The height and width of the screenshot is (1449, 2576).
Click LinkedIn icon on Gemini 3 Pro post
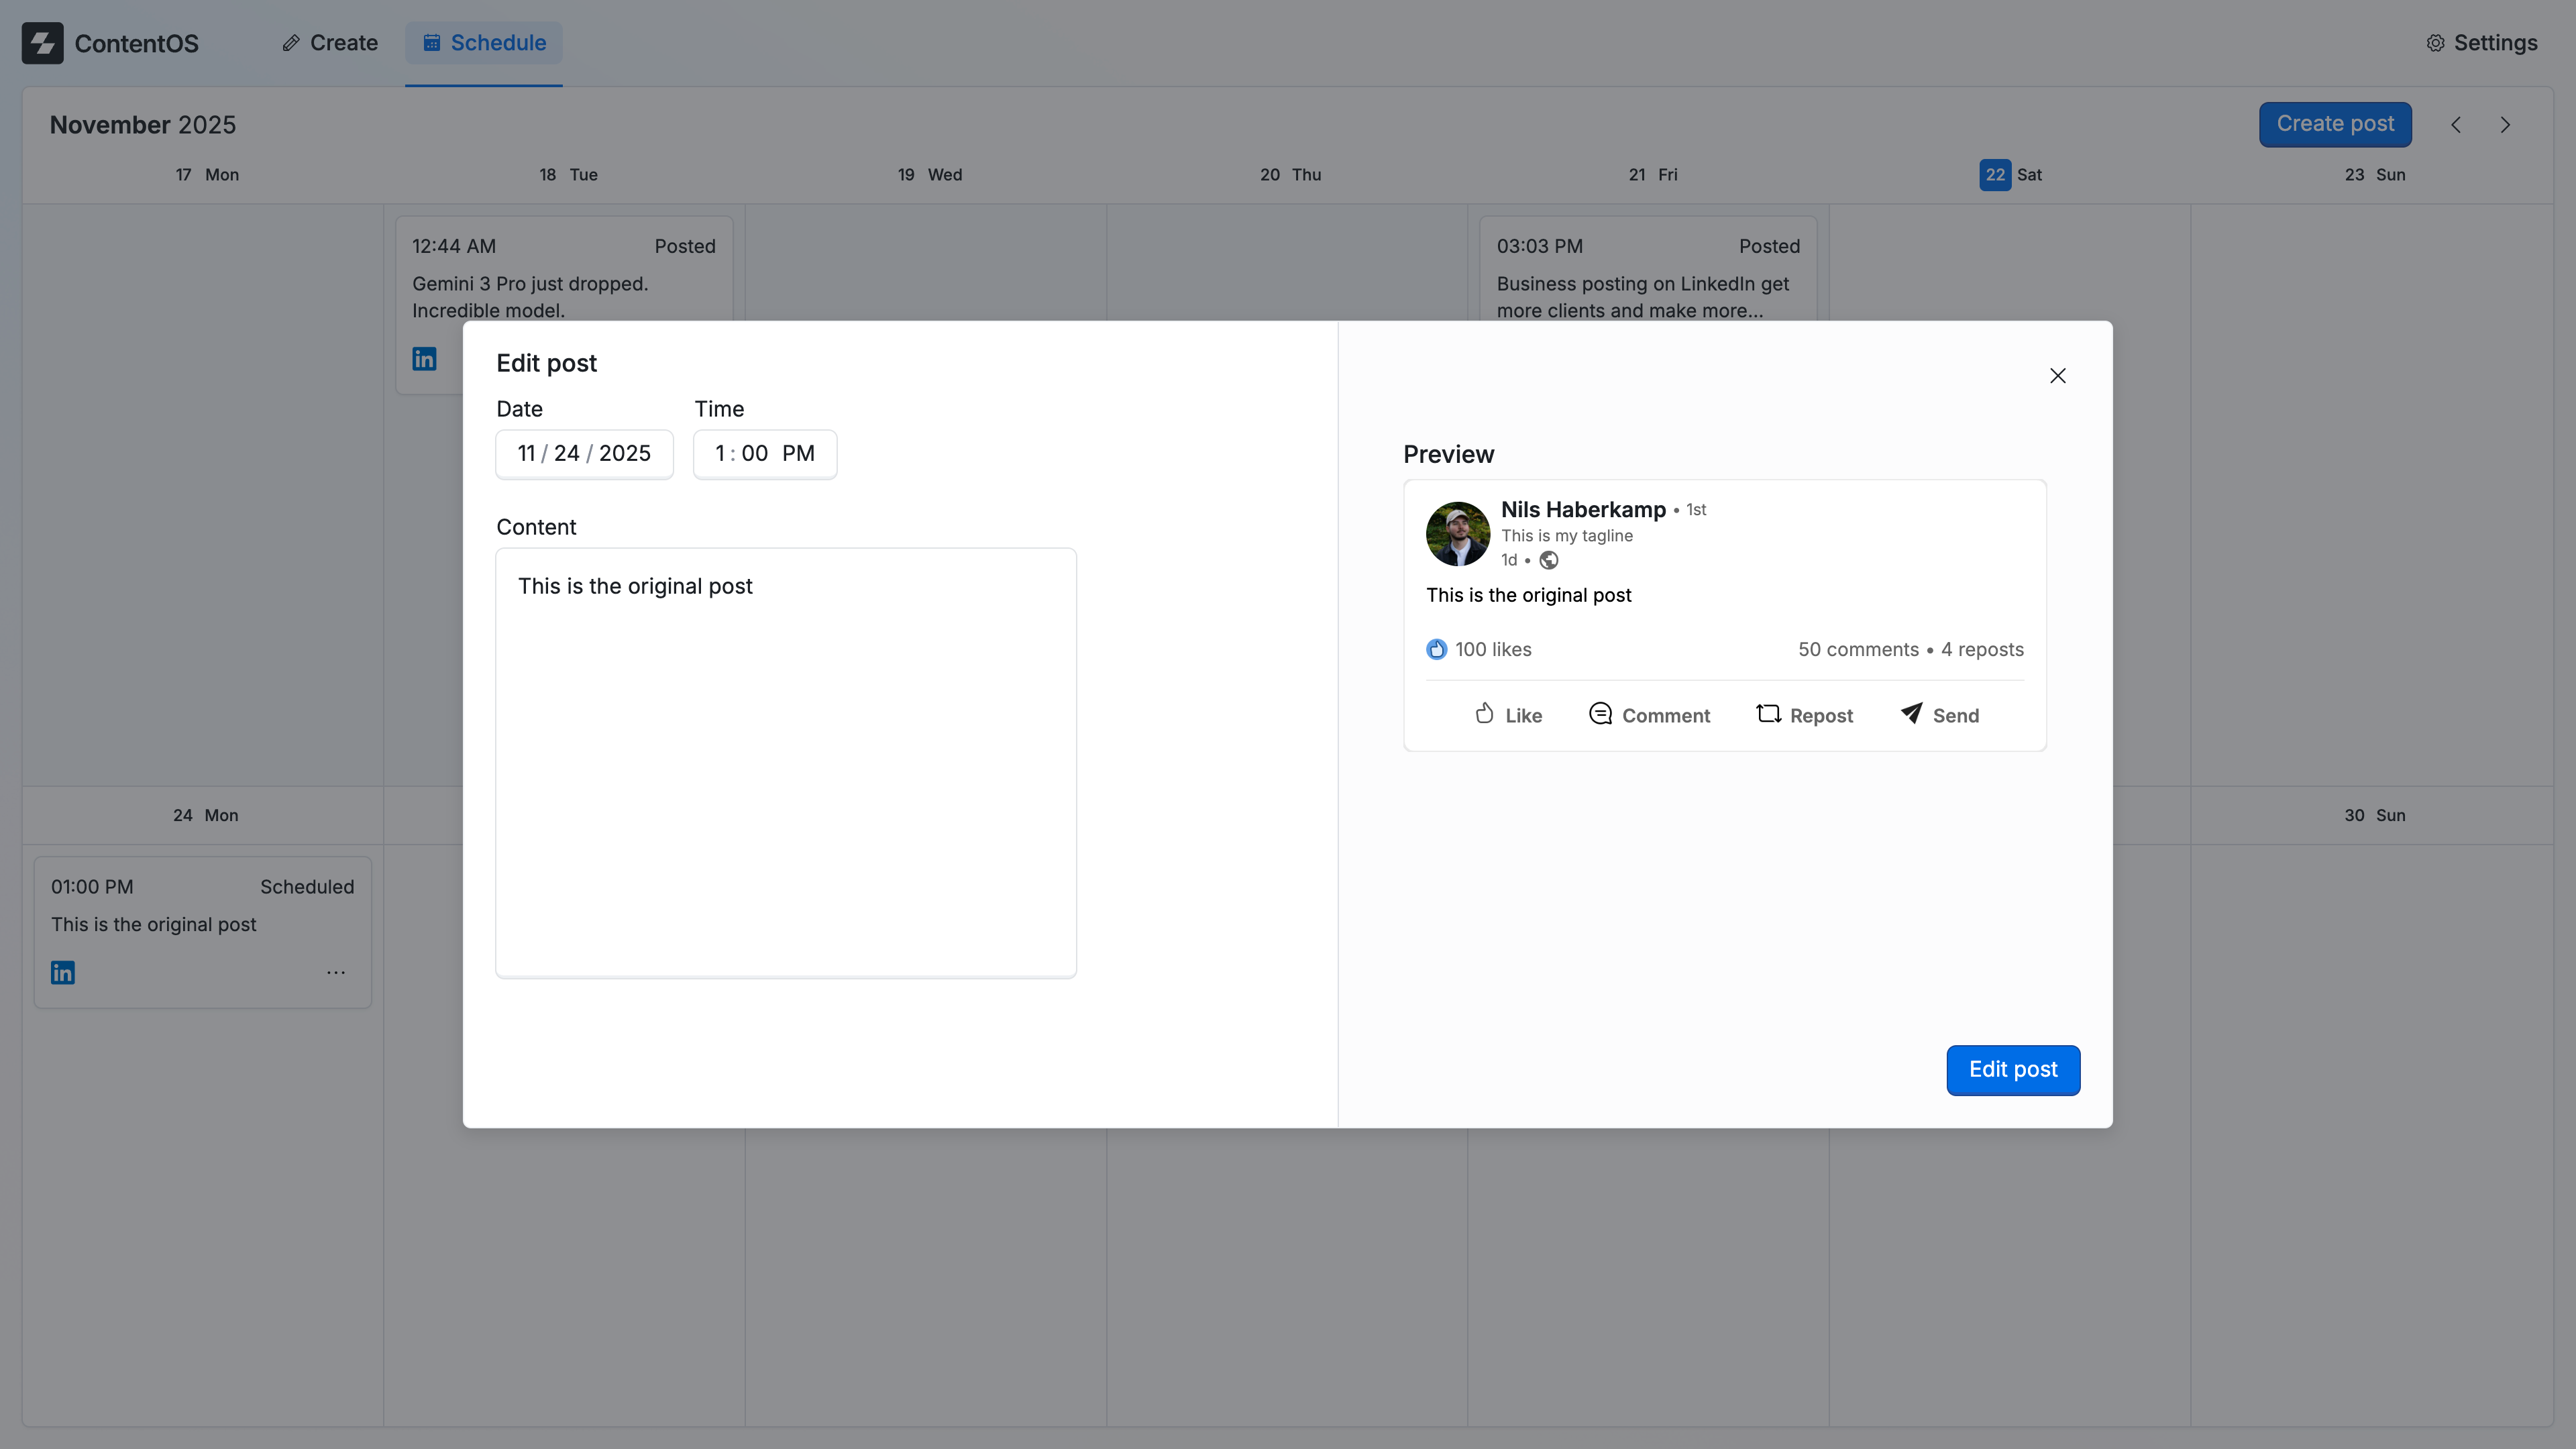424,359
